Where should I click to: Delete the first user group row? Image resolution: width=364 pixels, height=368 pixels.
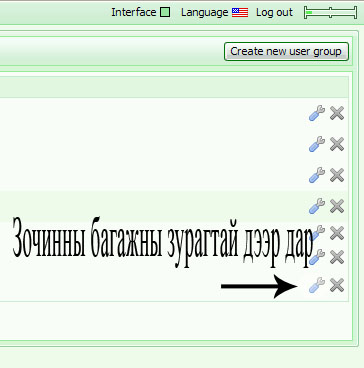click(337, 113)
